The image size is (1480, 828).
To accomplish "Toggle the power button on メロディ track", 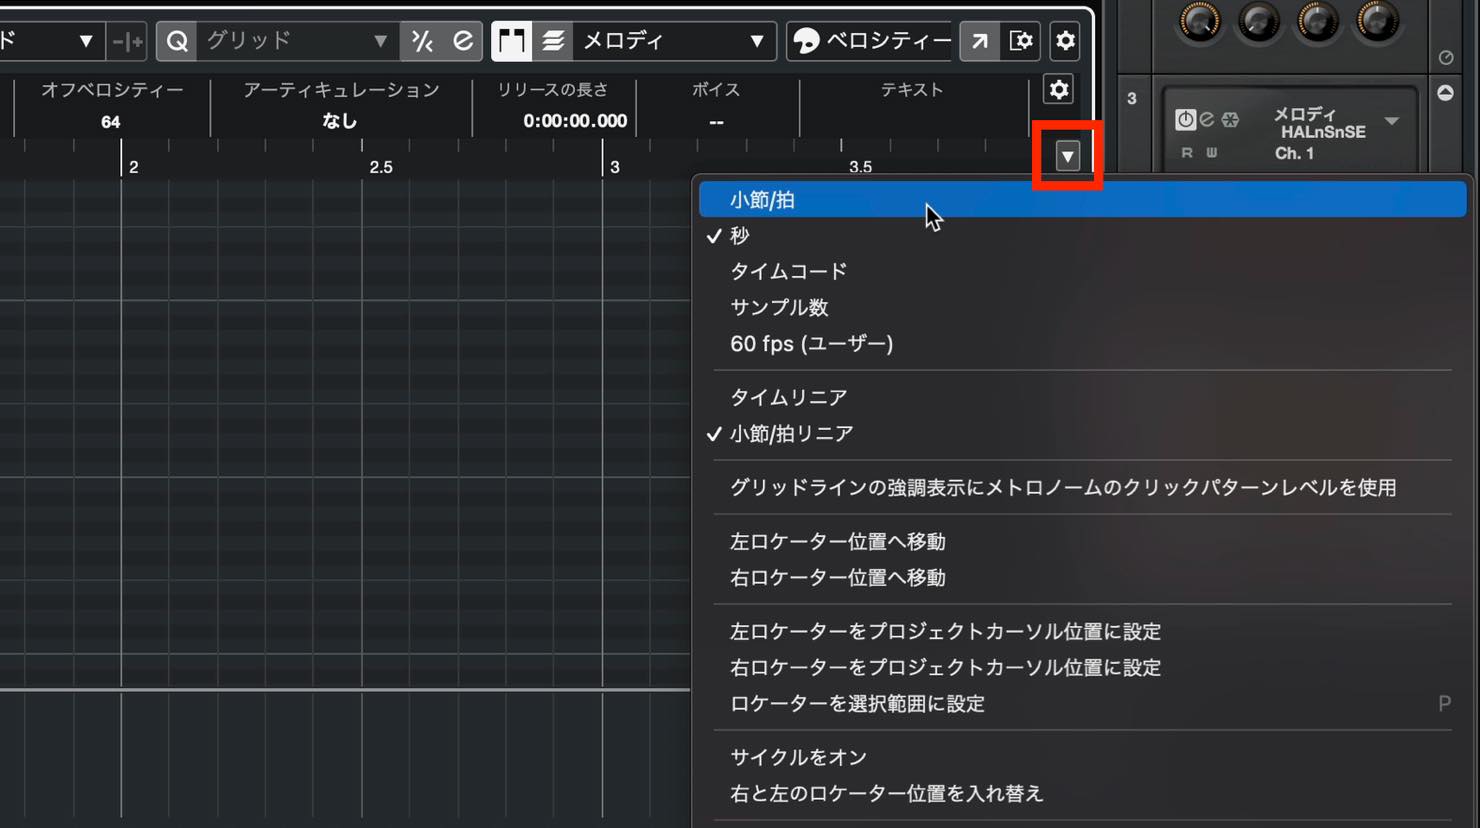I will [1185, 120].
